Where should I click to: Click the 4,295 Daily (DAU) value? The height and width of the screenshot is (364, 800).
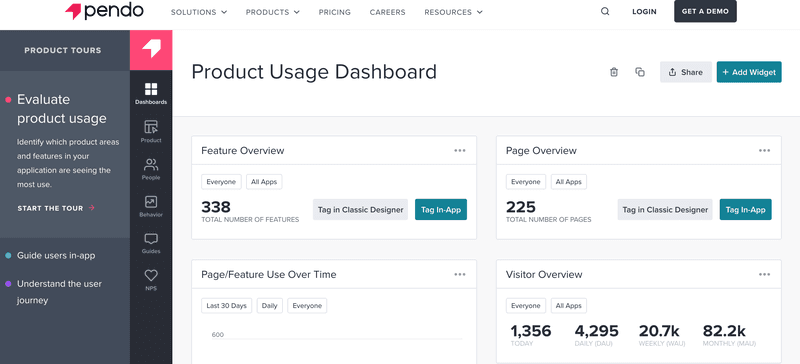tap(596, 331)
